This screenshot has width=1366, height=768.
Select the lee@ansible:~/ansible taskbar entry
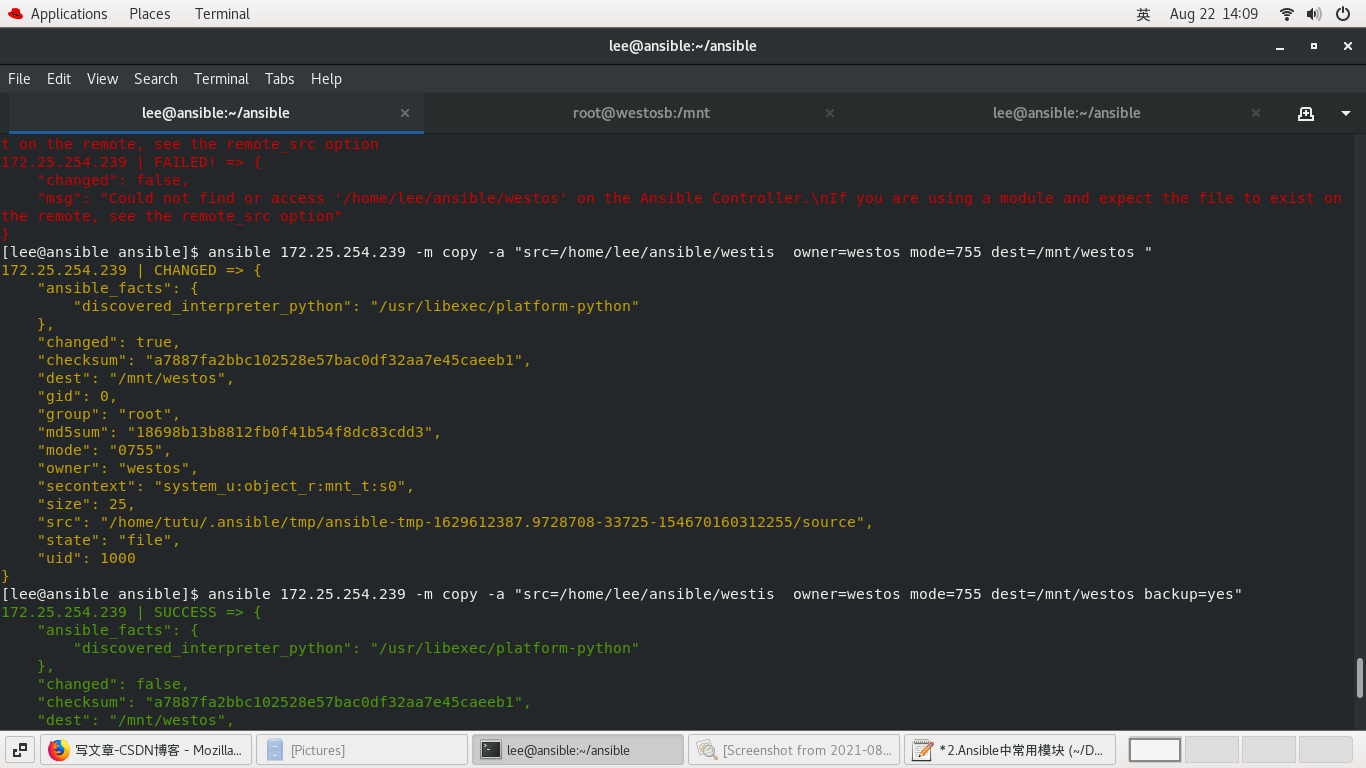[578, 749]
